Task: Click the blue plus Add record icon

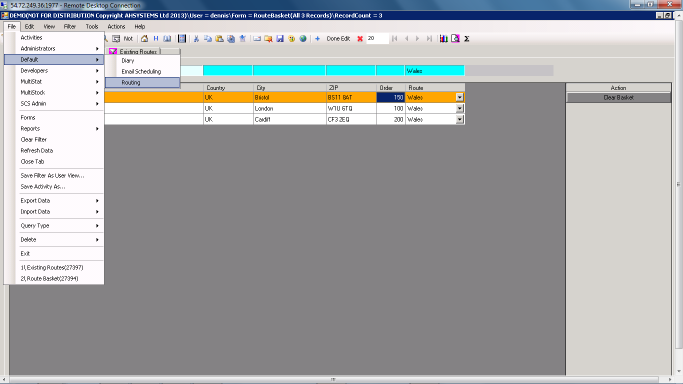Action: pos(318,39)
